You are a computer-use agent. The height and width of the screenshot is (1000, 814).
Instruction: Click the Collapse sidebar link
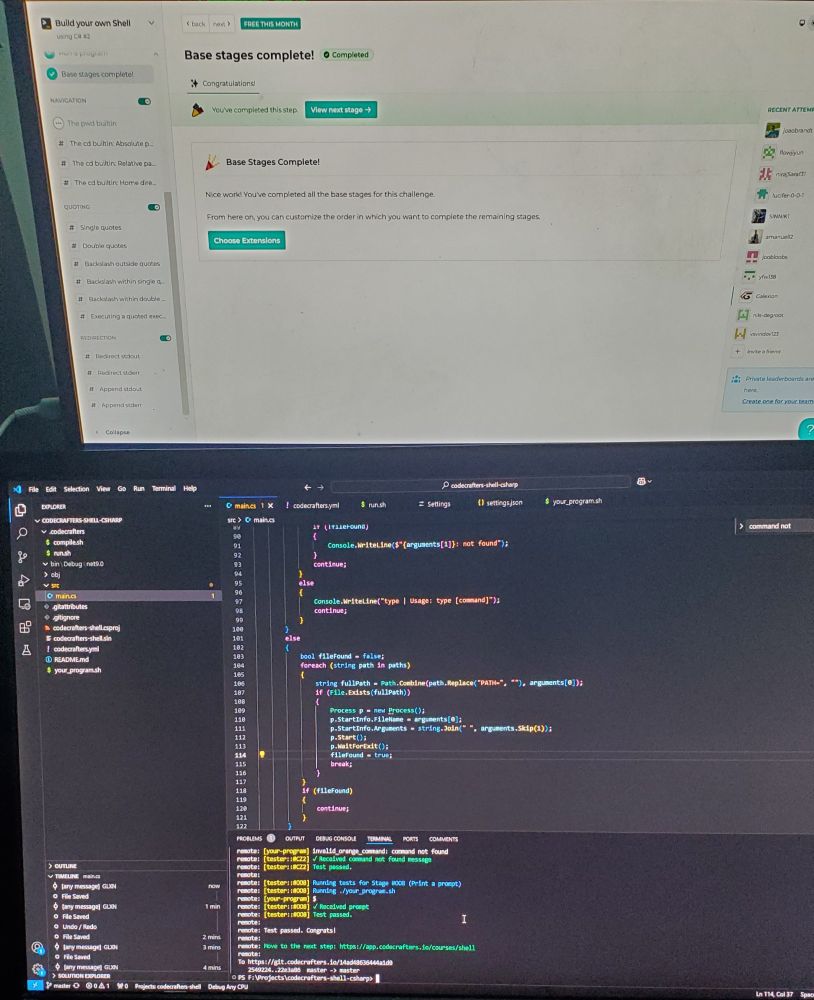(x=113, y=432)
